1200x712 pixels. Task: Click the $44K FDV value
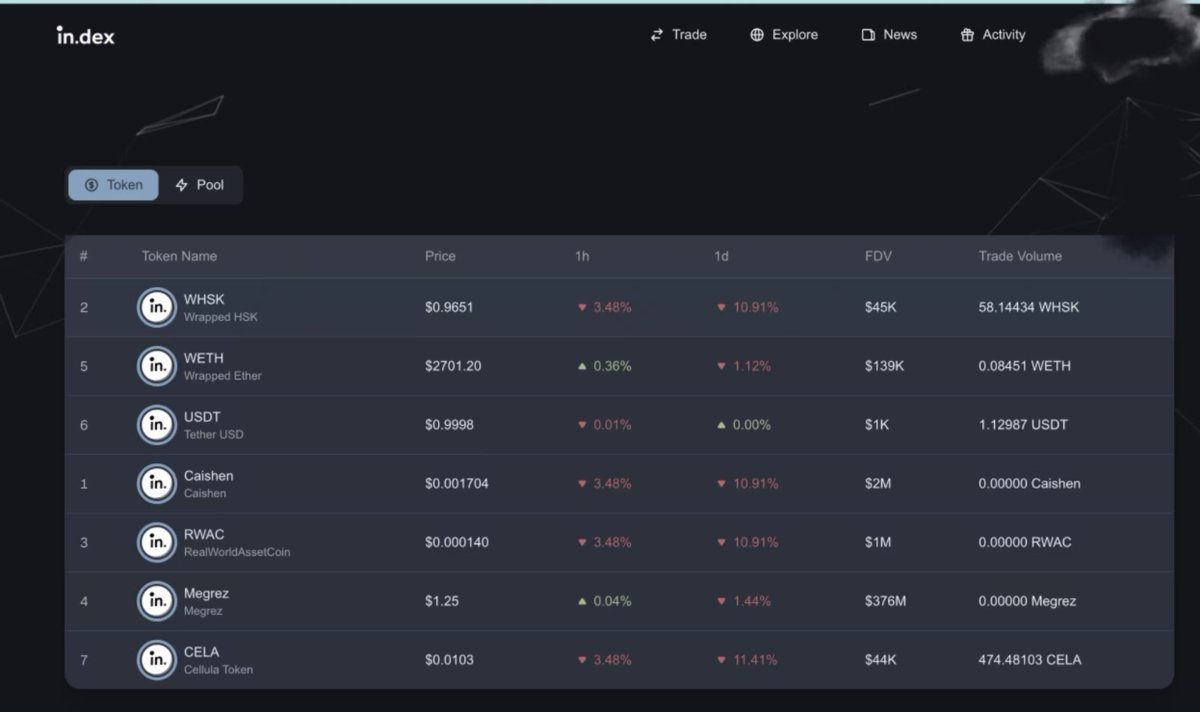point(881,660)
